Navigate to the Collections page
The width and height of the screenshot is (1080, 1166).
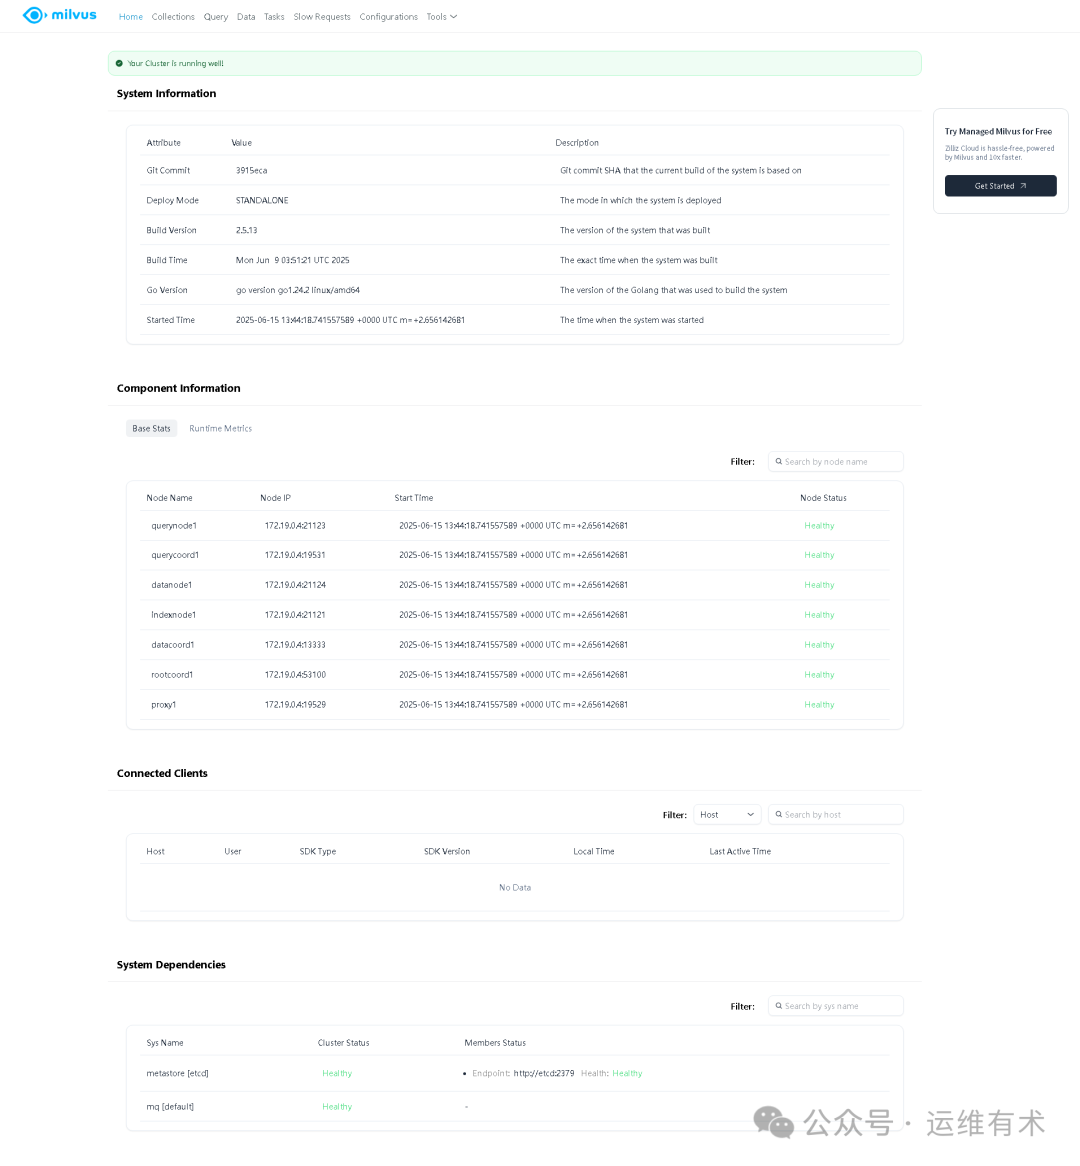173,16
